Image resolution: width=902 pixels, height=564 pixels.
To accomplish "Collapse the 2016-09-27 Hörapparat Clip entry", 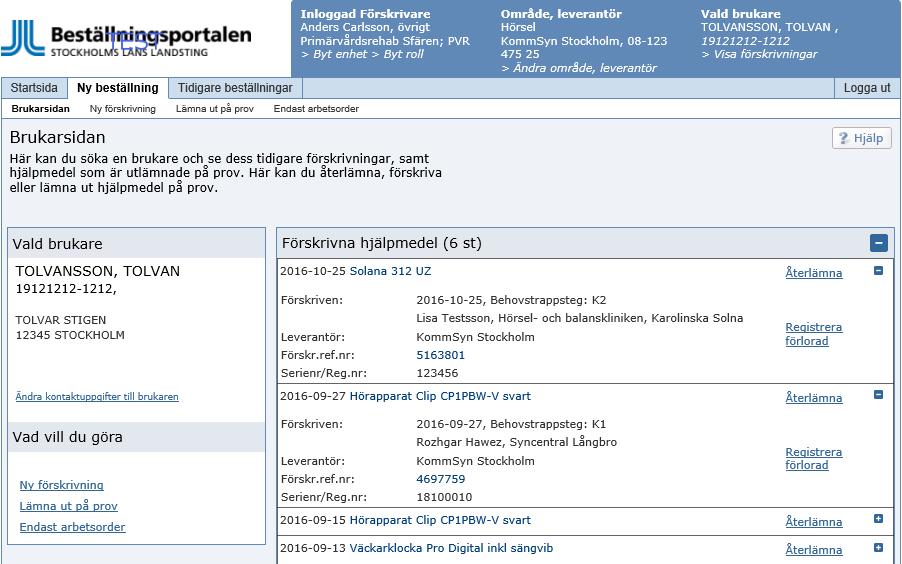I will pos(878,395).
